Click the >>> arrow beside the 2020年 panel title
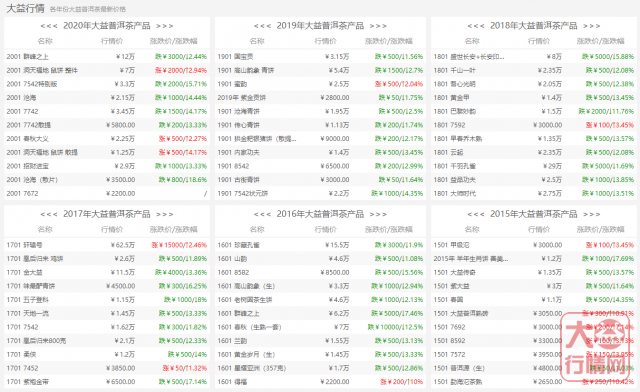 [165, 26]
